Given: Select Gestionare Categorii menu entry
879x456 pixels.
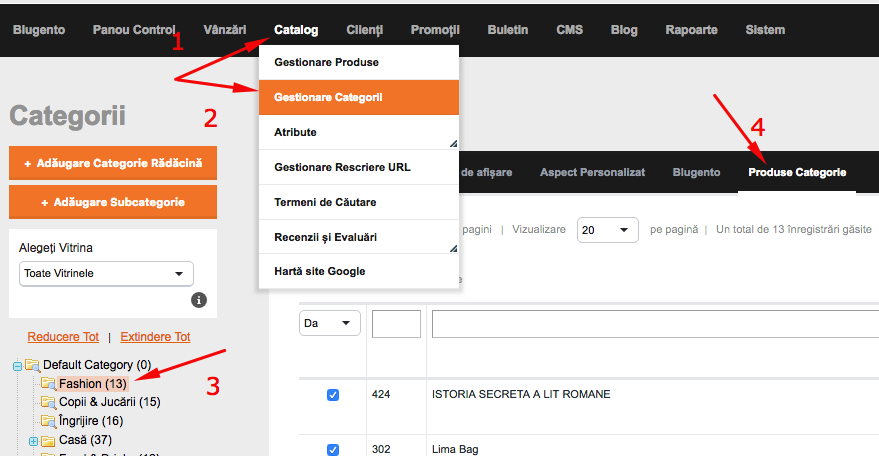Looking at the screenshot, I should [359, 98].
